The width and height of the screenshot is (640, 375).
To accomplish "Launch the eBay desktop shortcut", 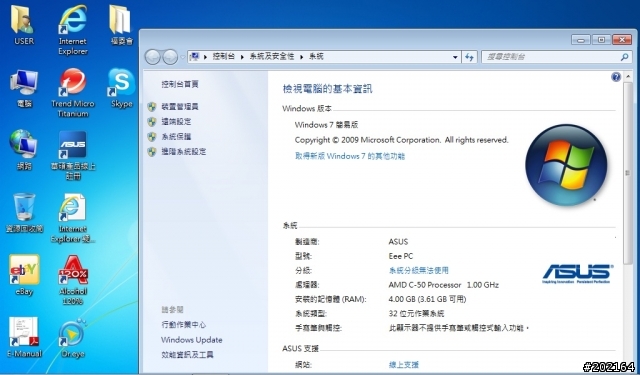I will 24,275.
